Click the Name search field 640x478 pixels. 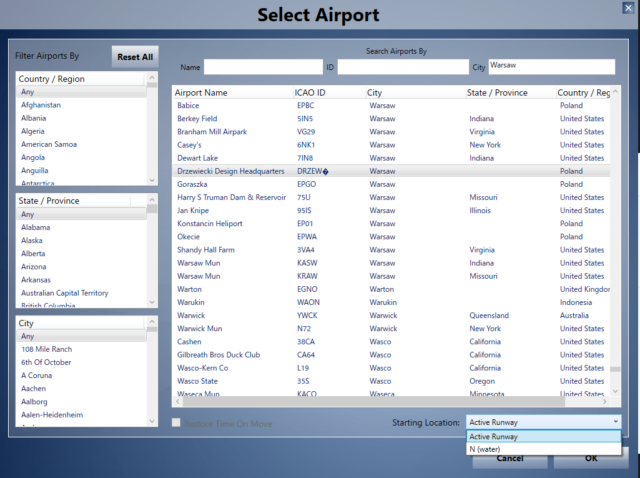click(262, 67)
